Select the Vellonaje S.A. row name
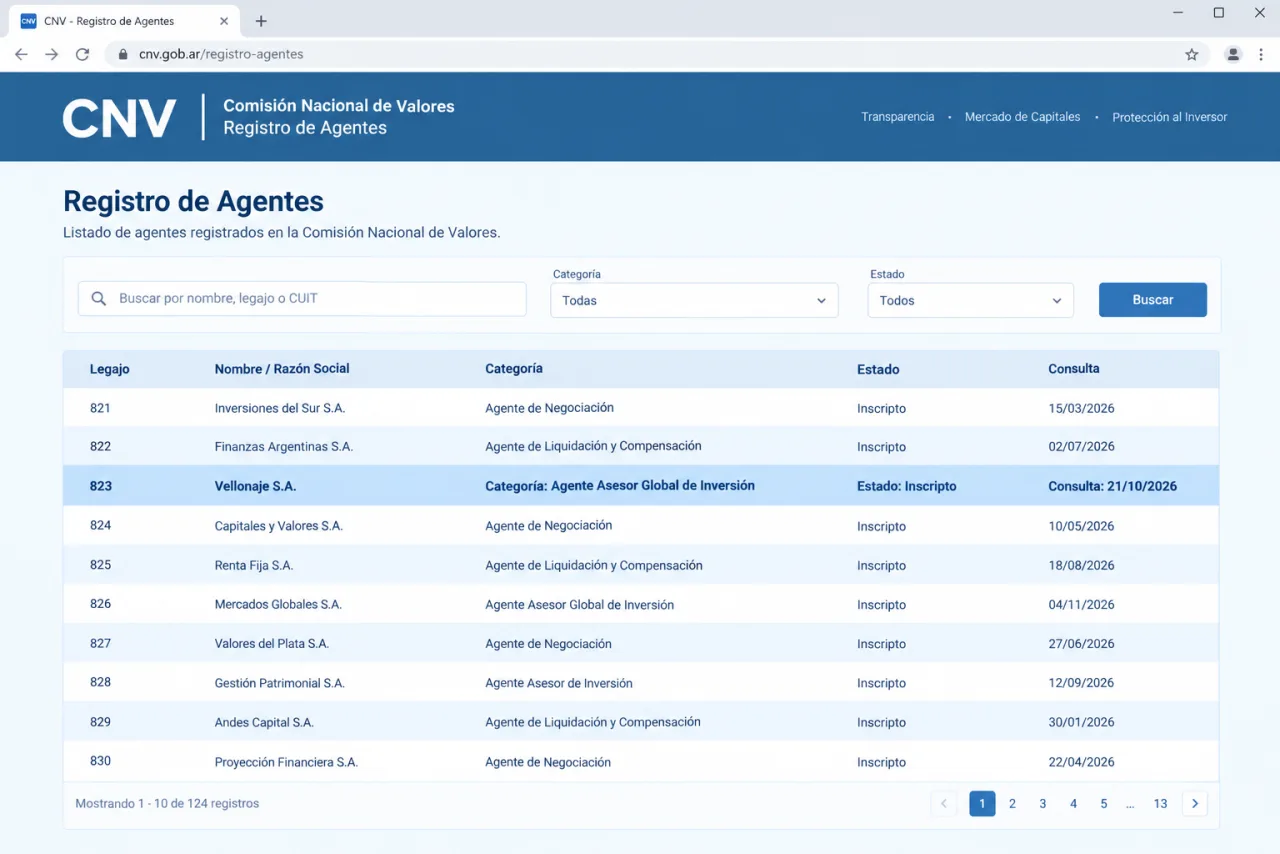 [255, 486]
